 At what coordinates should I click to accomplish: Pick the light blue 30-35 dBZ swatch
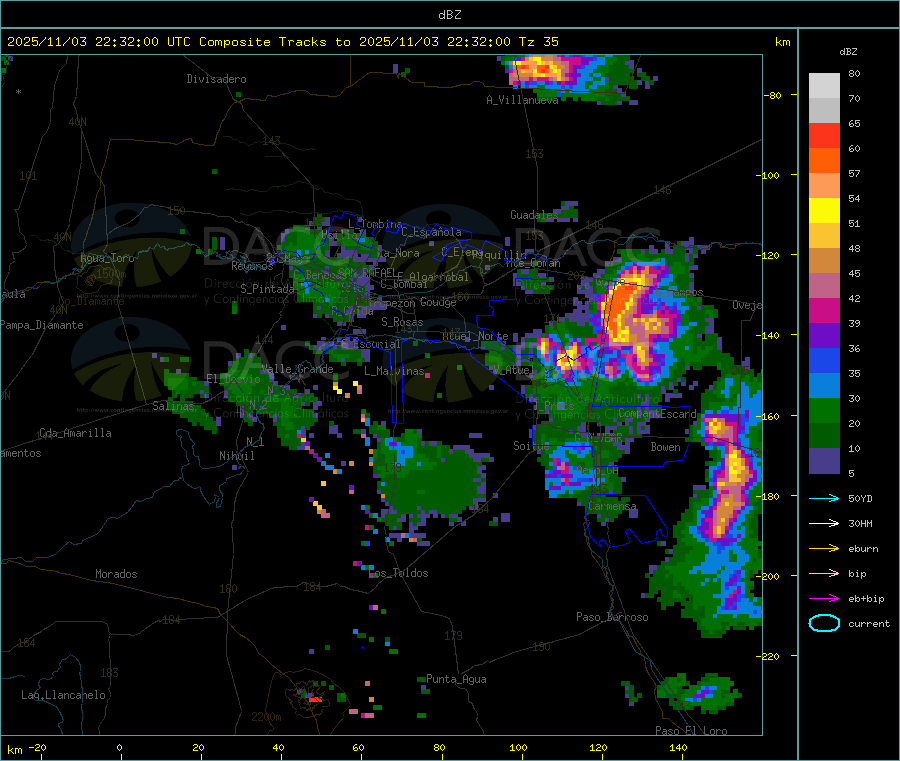click(x=824, y=386)
